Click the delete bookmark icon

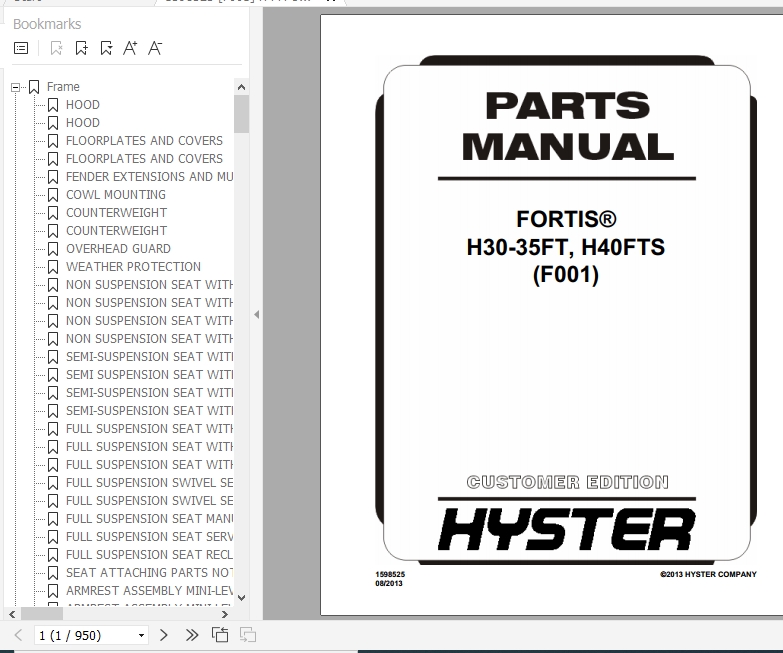click(56, 48)
